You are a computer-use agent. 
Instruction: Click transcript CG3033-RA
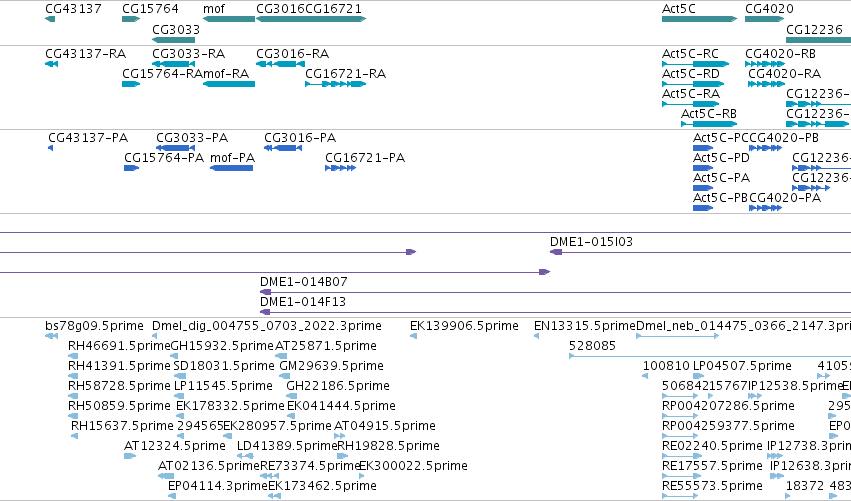174,64
